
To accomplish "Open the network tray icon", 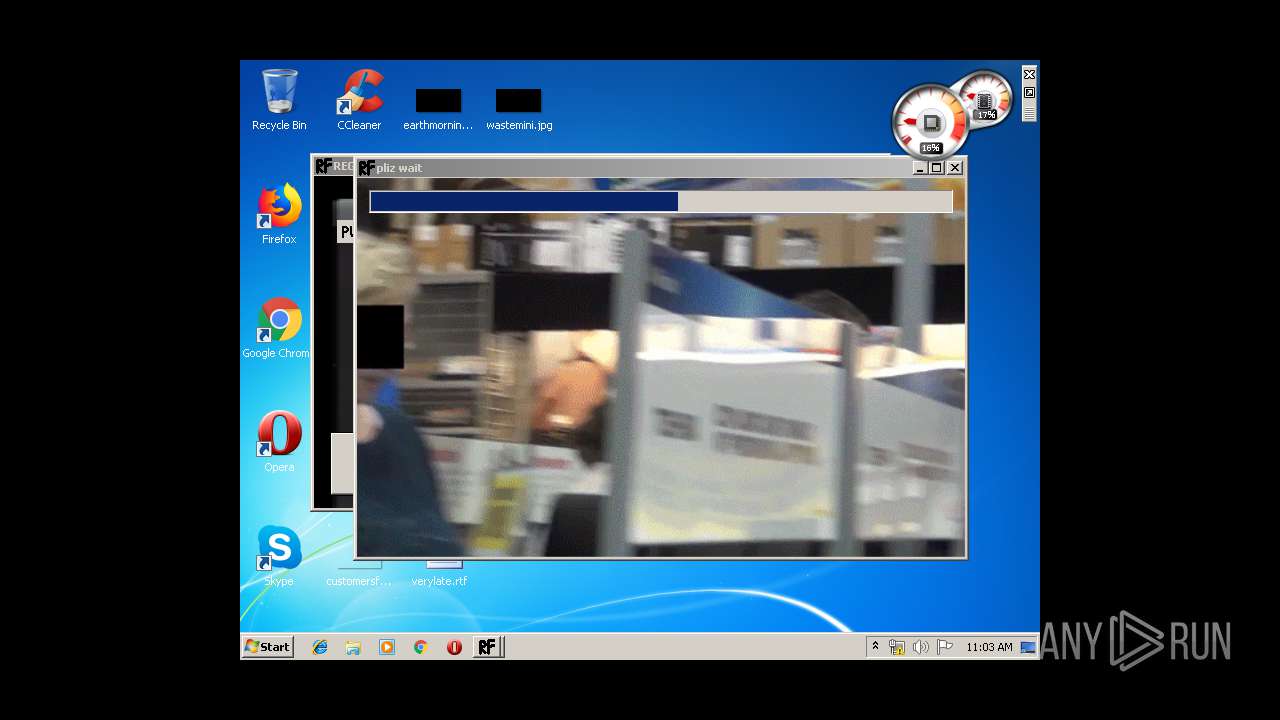I will tap(897, 647).
